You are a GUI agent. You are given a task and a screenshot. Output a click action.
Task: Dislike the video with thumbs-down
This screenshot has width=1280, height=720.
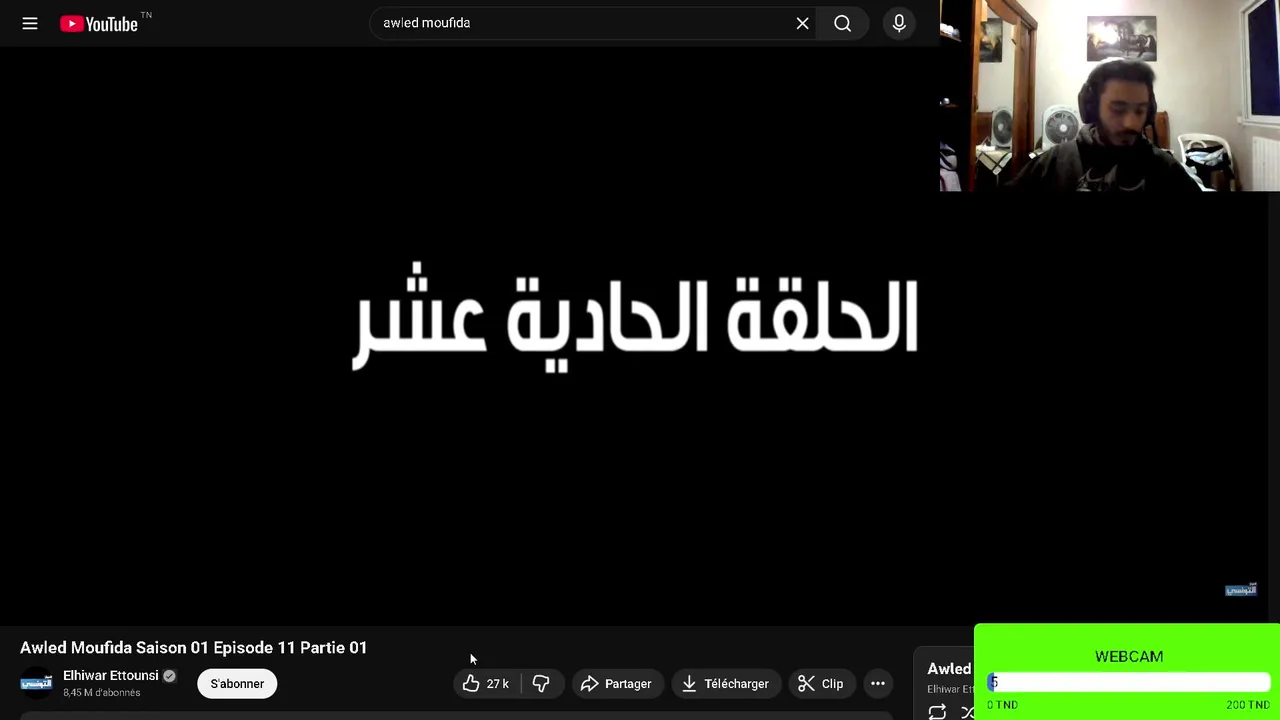pyautogui.click(x=541, y=684)
